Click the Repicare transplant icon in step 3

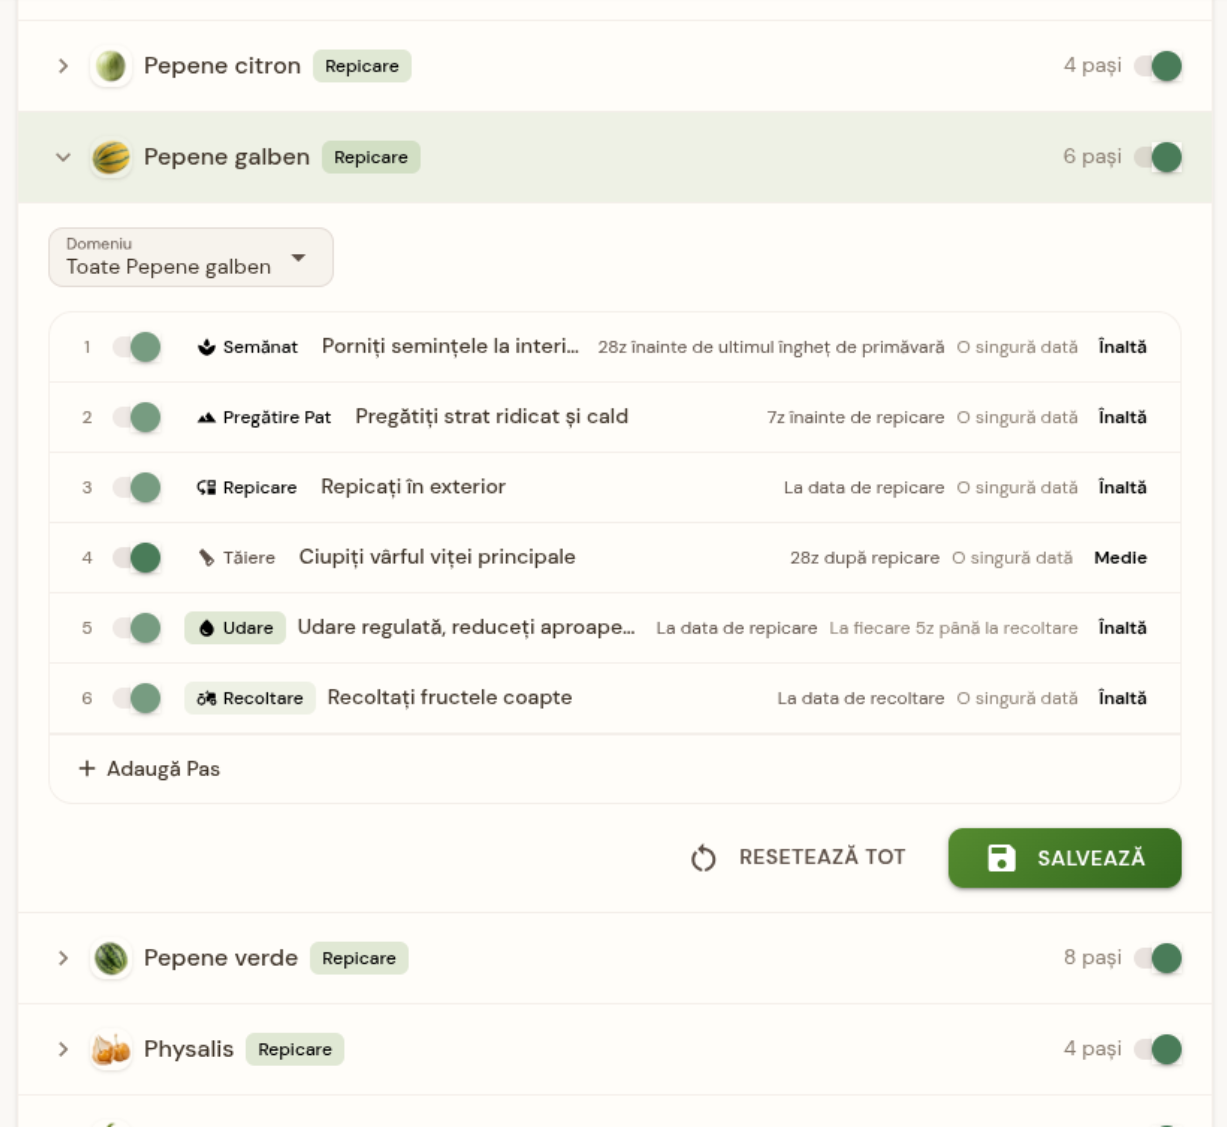point(207,487)
